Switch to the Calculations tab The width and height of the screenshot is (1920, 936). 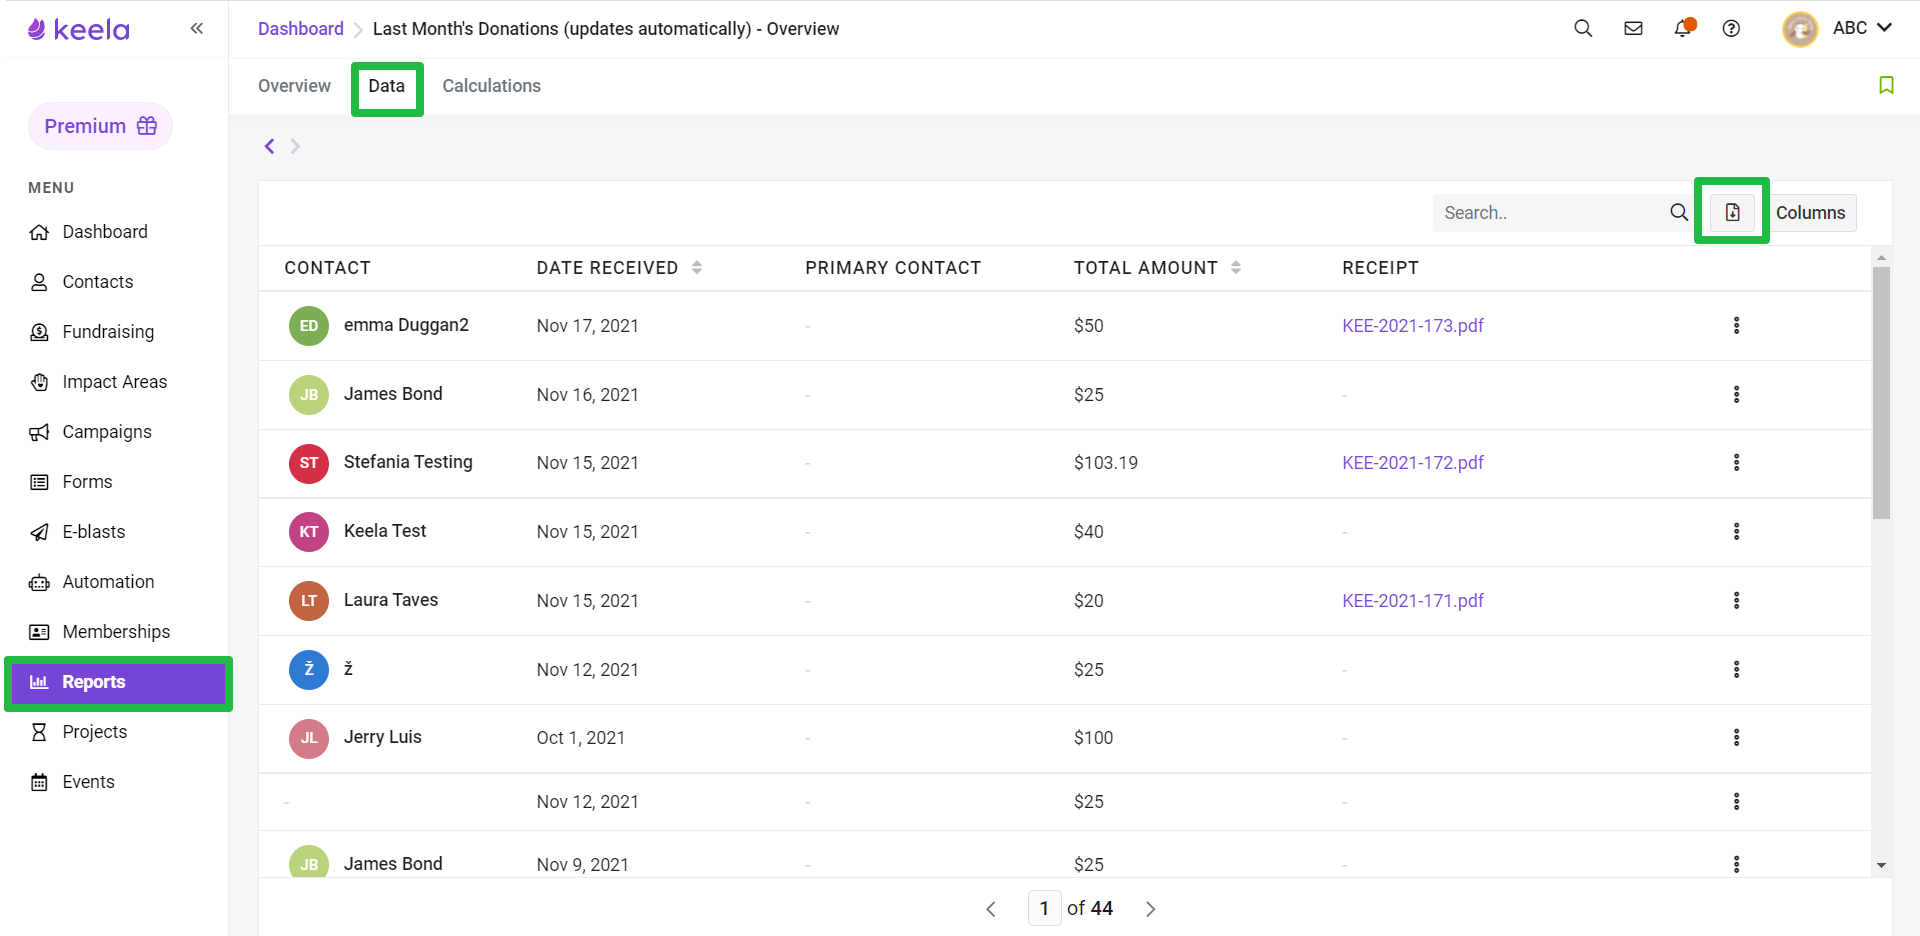coord(491,86)
